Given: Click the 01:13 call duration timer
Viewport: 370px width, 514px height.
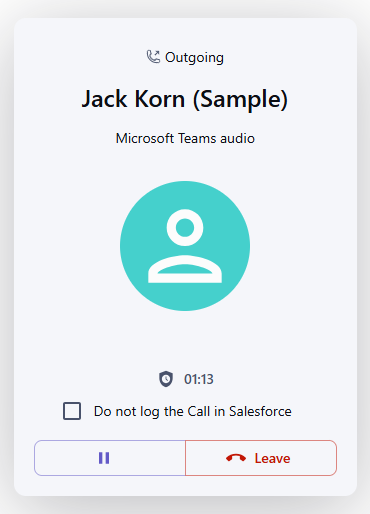Looking at the screenshot, I should click(199, 379).
